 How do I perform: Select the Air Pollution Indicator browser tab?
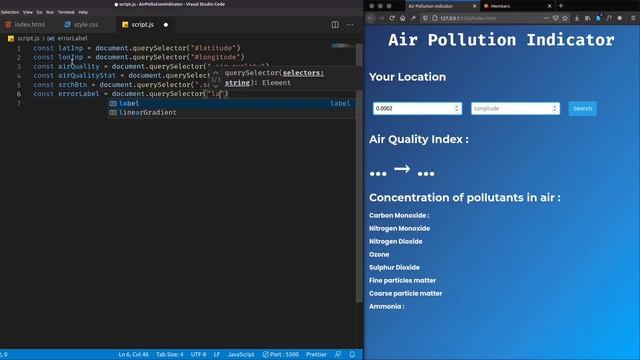coord(442,6)
